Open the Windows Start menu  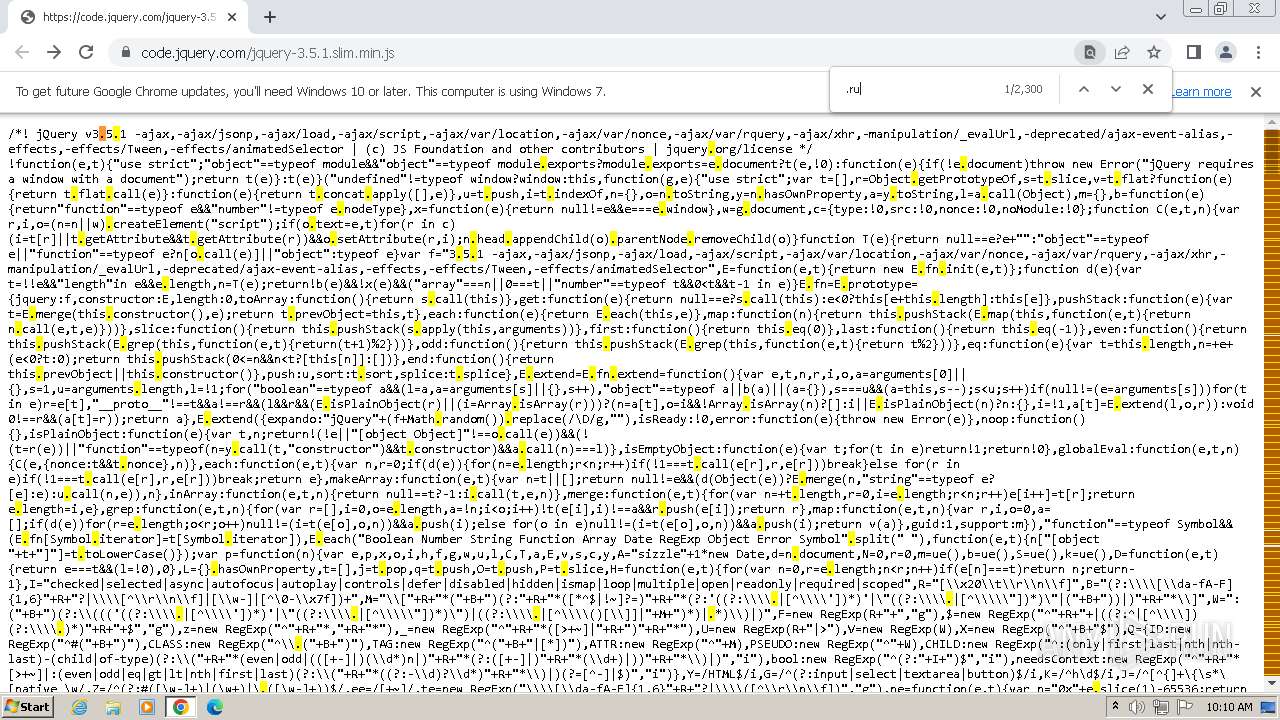tap(28, 706)
